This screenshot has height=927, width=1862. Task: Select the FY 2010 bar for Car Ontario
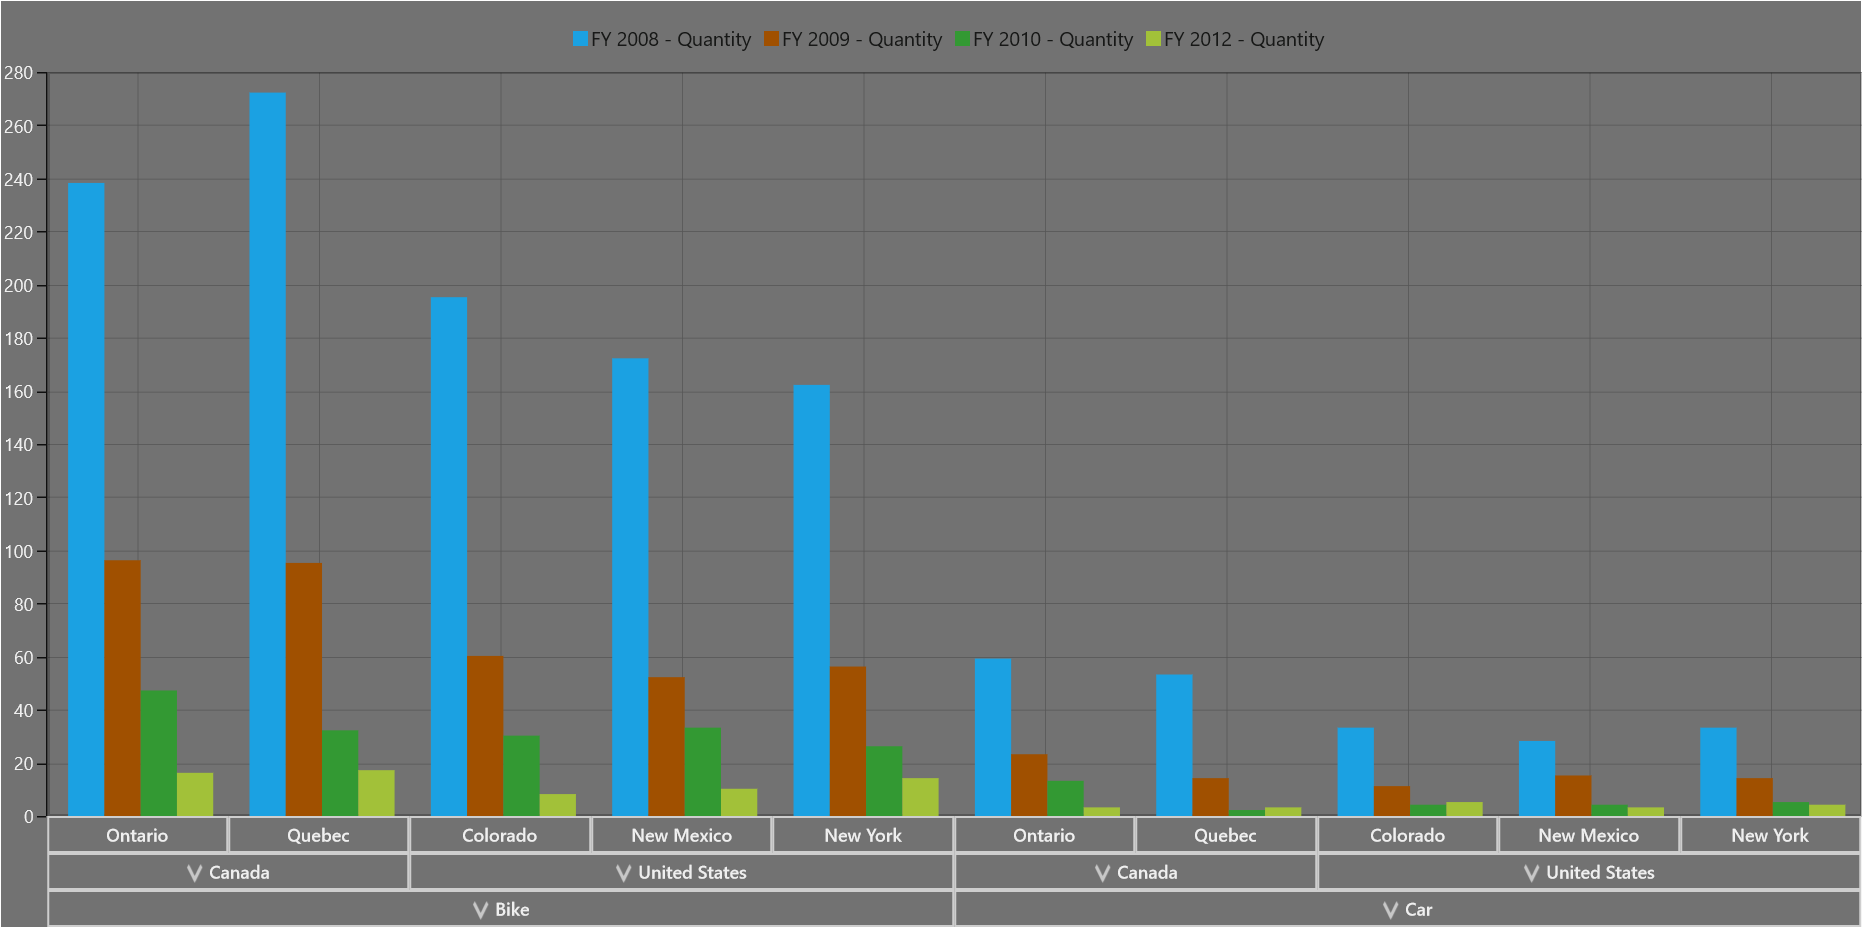[x=1065, y=799]
